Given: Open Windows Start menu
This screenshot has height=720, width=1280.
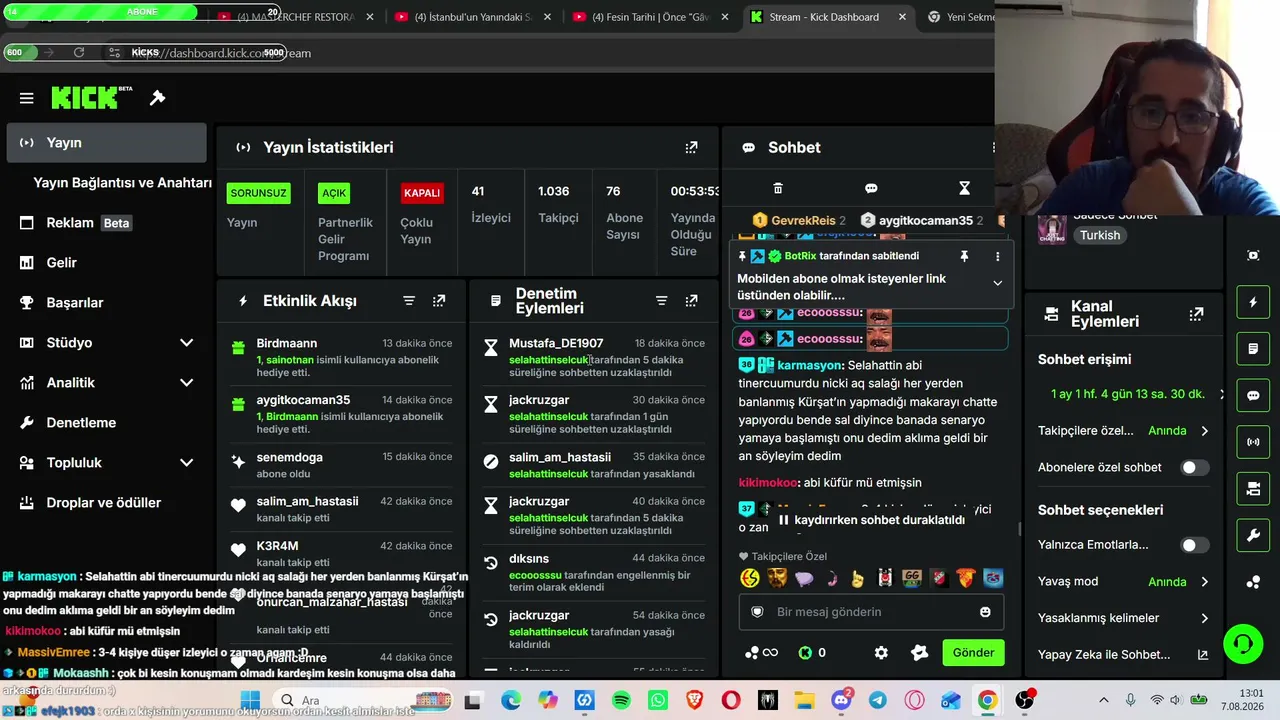Looking at the screenshot, I should [250, 701].
